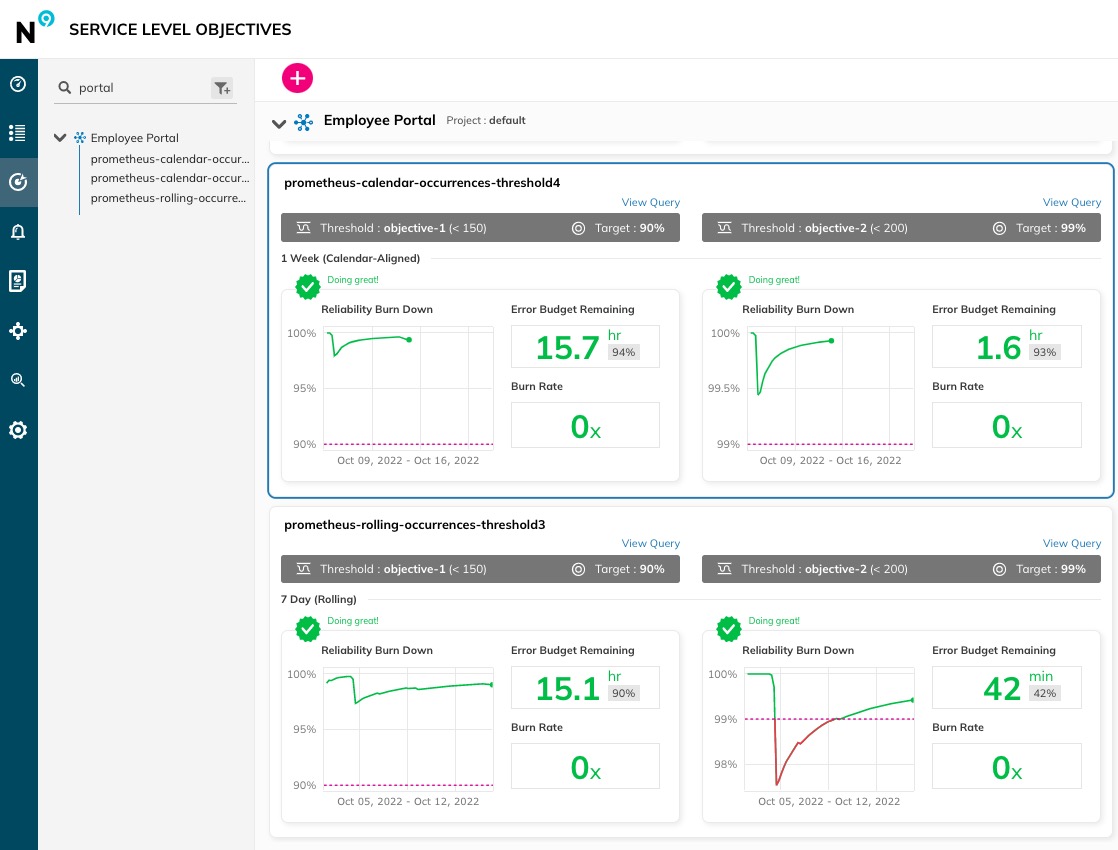The height and width of the screenshot is (850, 1118).
Task: Click View Query for threshold3 objective-2
Action: [x=1071, y=543]
